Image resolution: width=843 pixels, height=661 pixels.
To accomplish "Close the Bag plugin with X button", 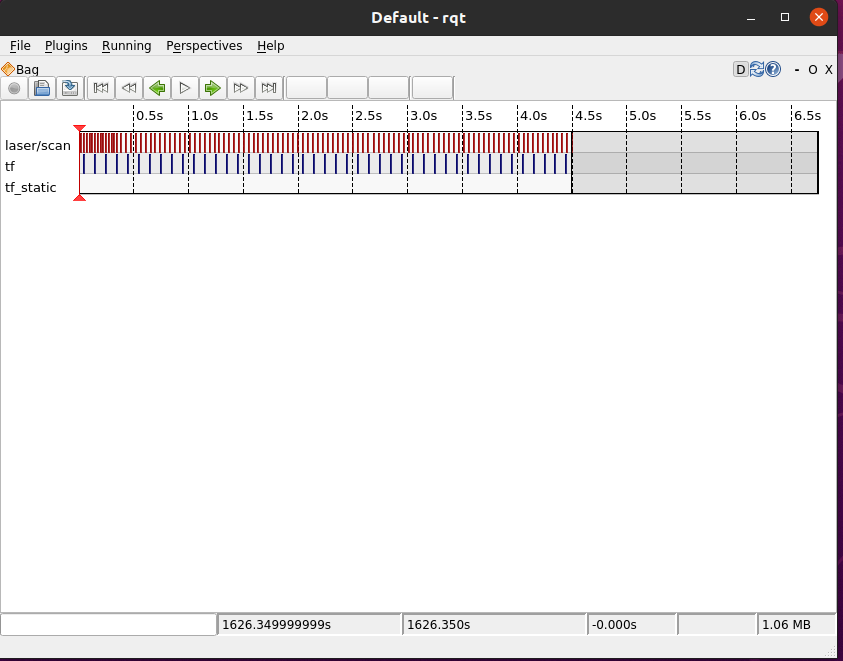I will (828, 69).
